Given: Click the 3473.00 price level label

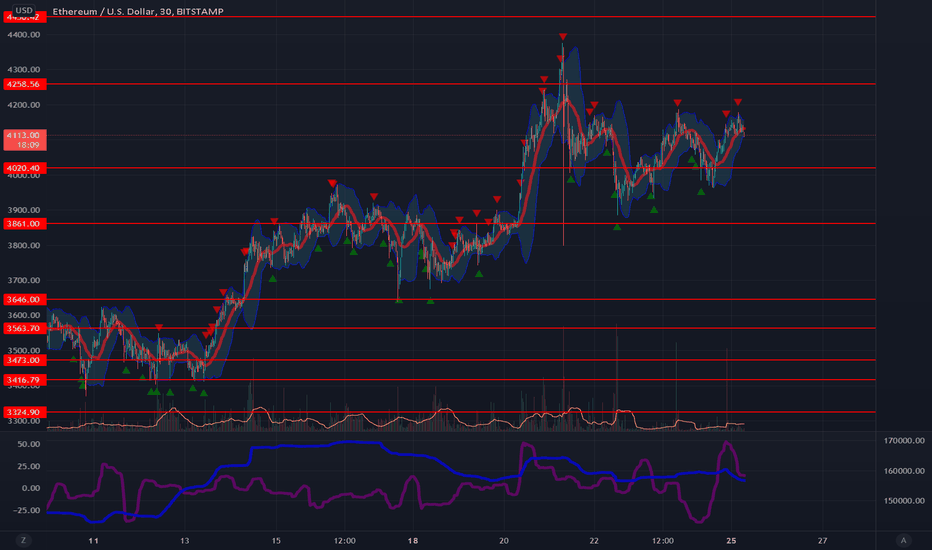Looking at the screenshot, I should [24, 360].
